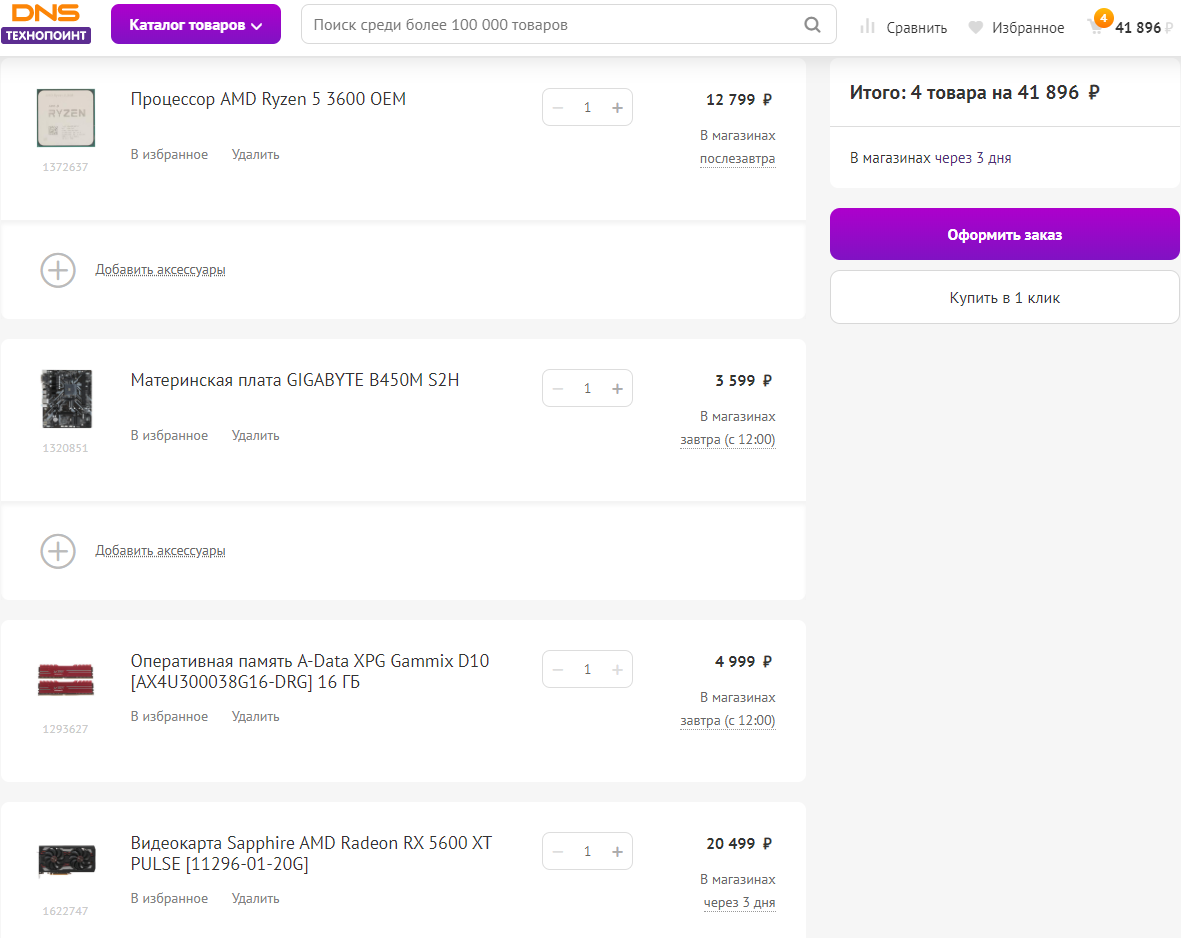
Task: Expand послезавтра availability for Ryzen processor
Action: coord(737,159)
